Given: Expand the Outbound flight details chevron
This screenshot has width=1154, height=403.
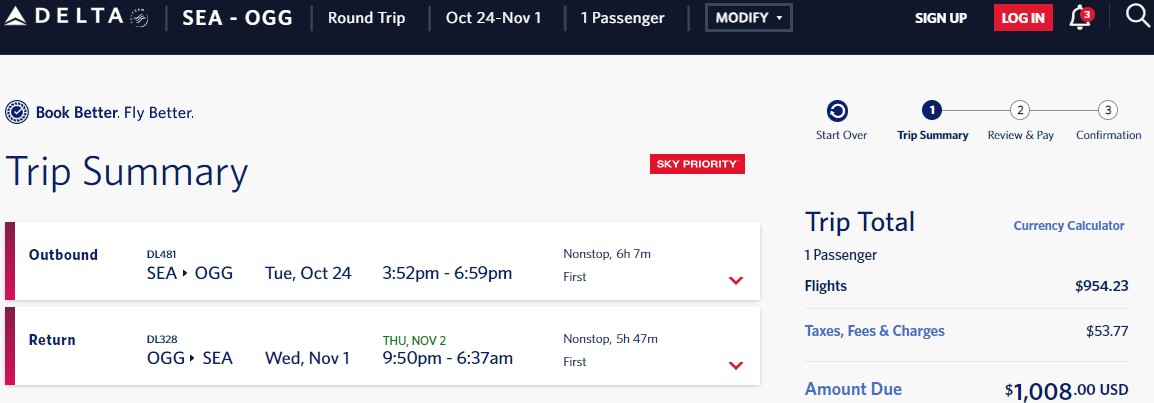Looking at the screenshot, I should [x=736, y=280].
